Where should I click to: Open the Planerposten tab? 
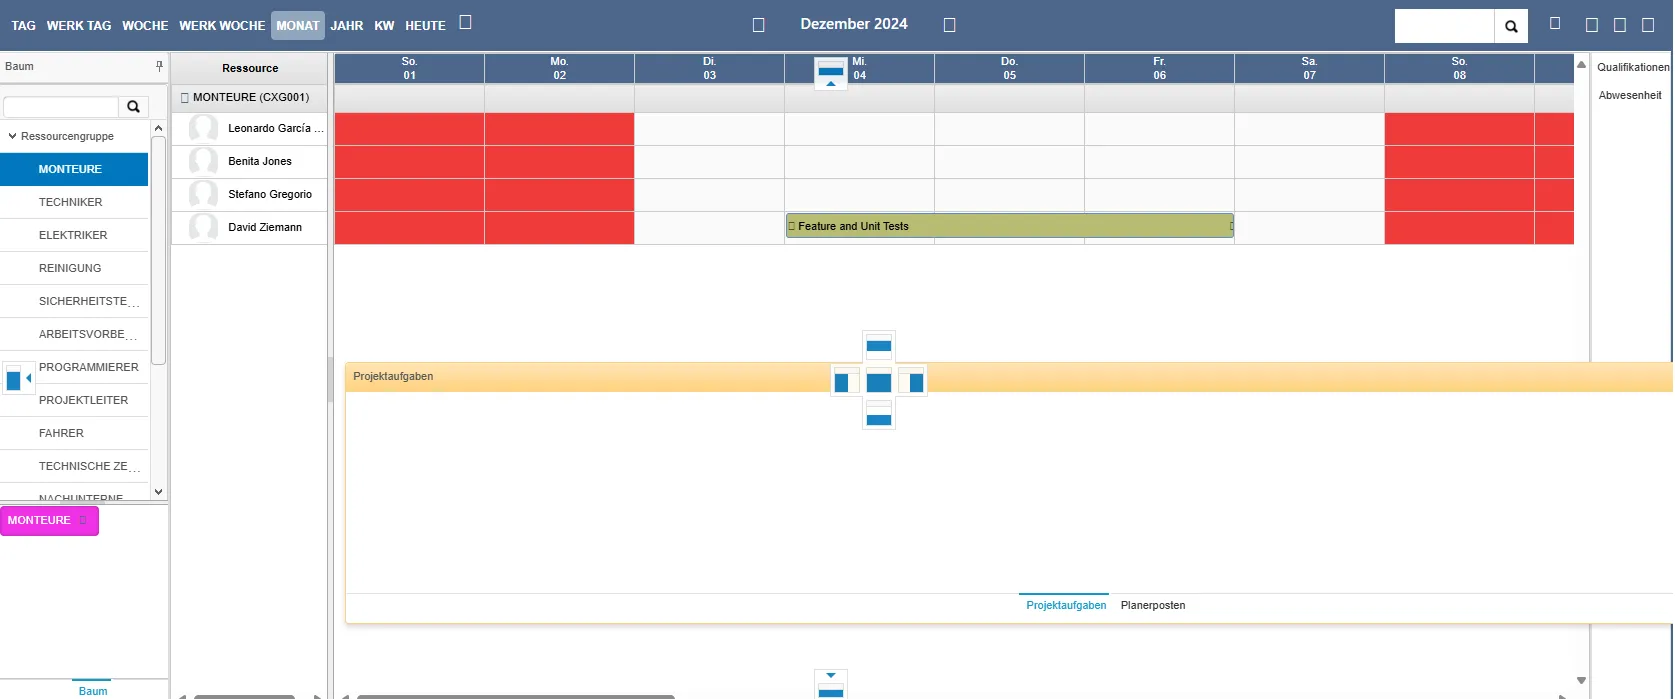click(1152, 606)
